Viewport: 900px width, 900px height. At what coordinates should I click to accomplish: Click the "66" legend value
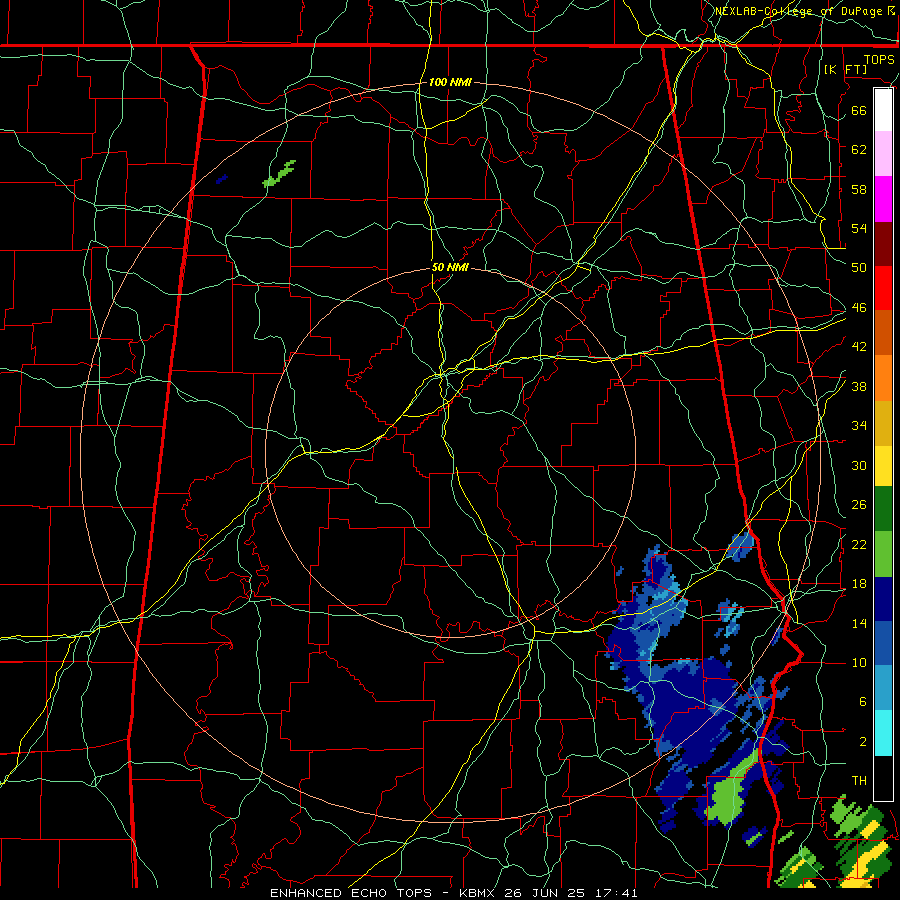point(859,110)
